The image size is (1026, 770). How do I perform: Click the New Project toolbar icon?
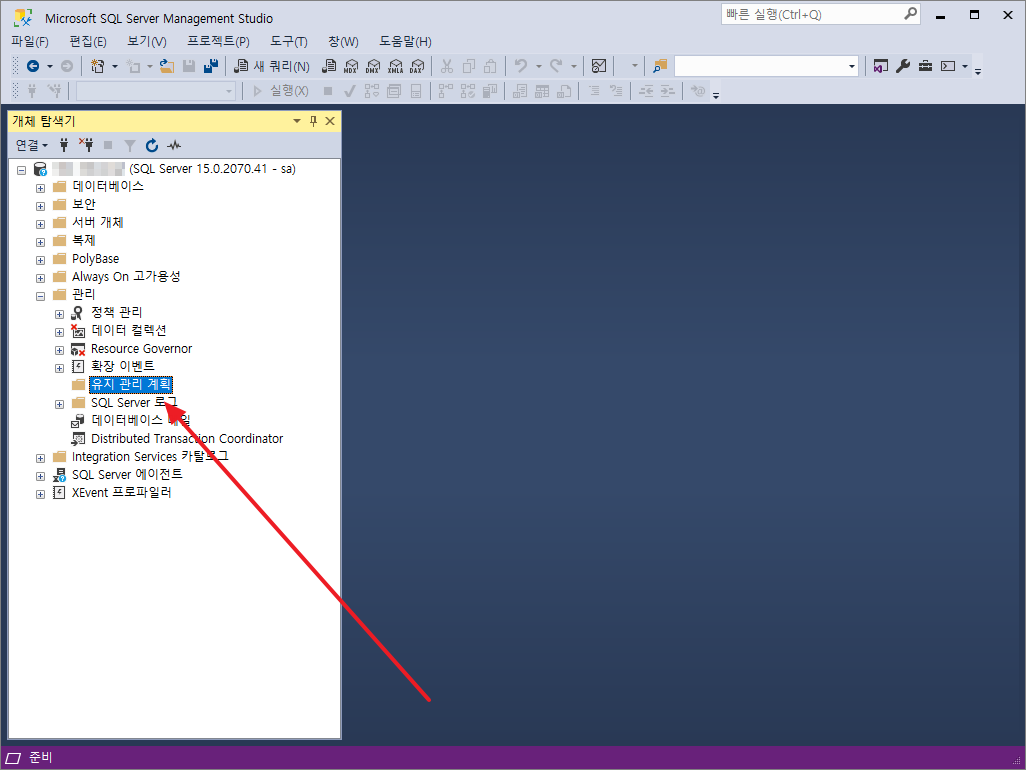97,66
